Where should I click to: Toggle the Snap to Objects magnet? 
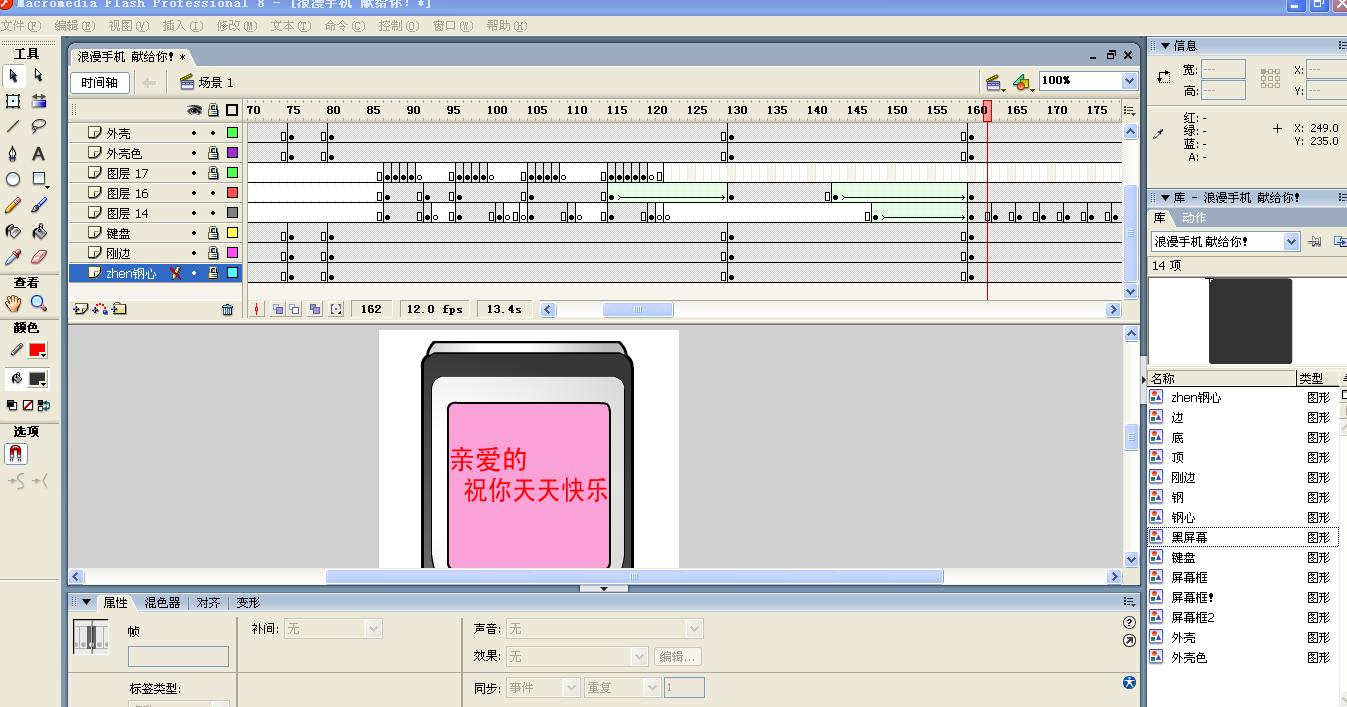click(x=16, y=453)
